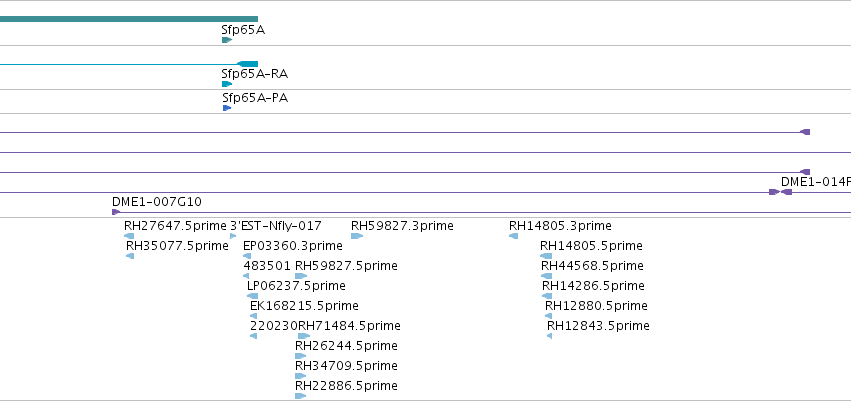Click the RH35077.5prime label
Viewport: 851px width, 401px height.
point(177,246)
